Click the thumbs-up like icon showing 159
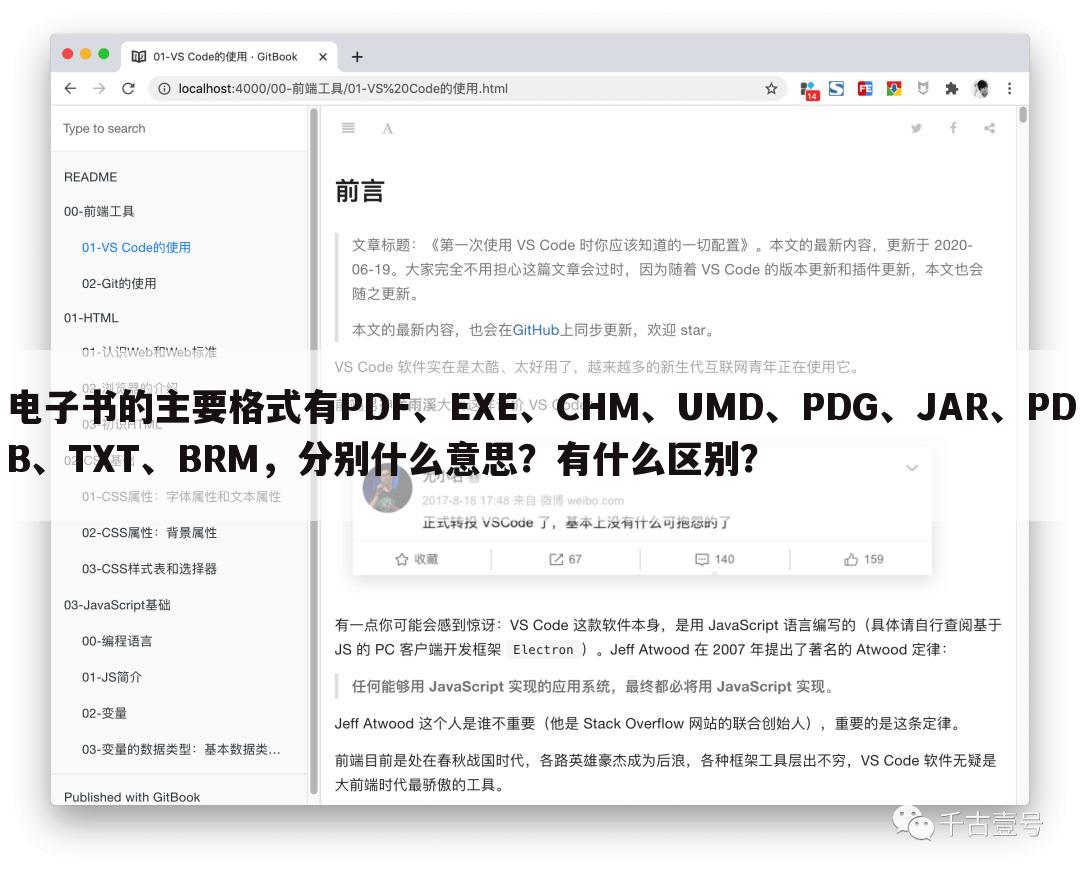 pyautogui.click(x=851, y=559)
